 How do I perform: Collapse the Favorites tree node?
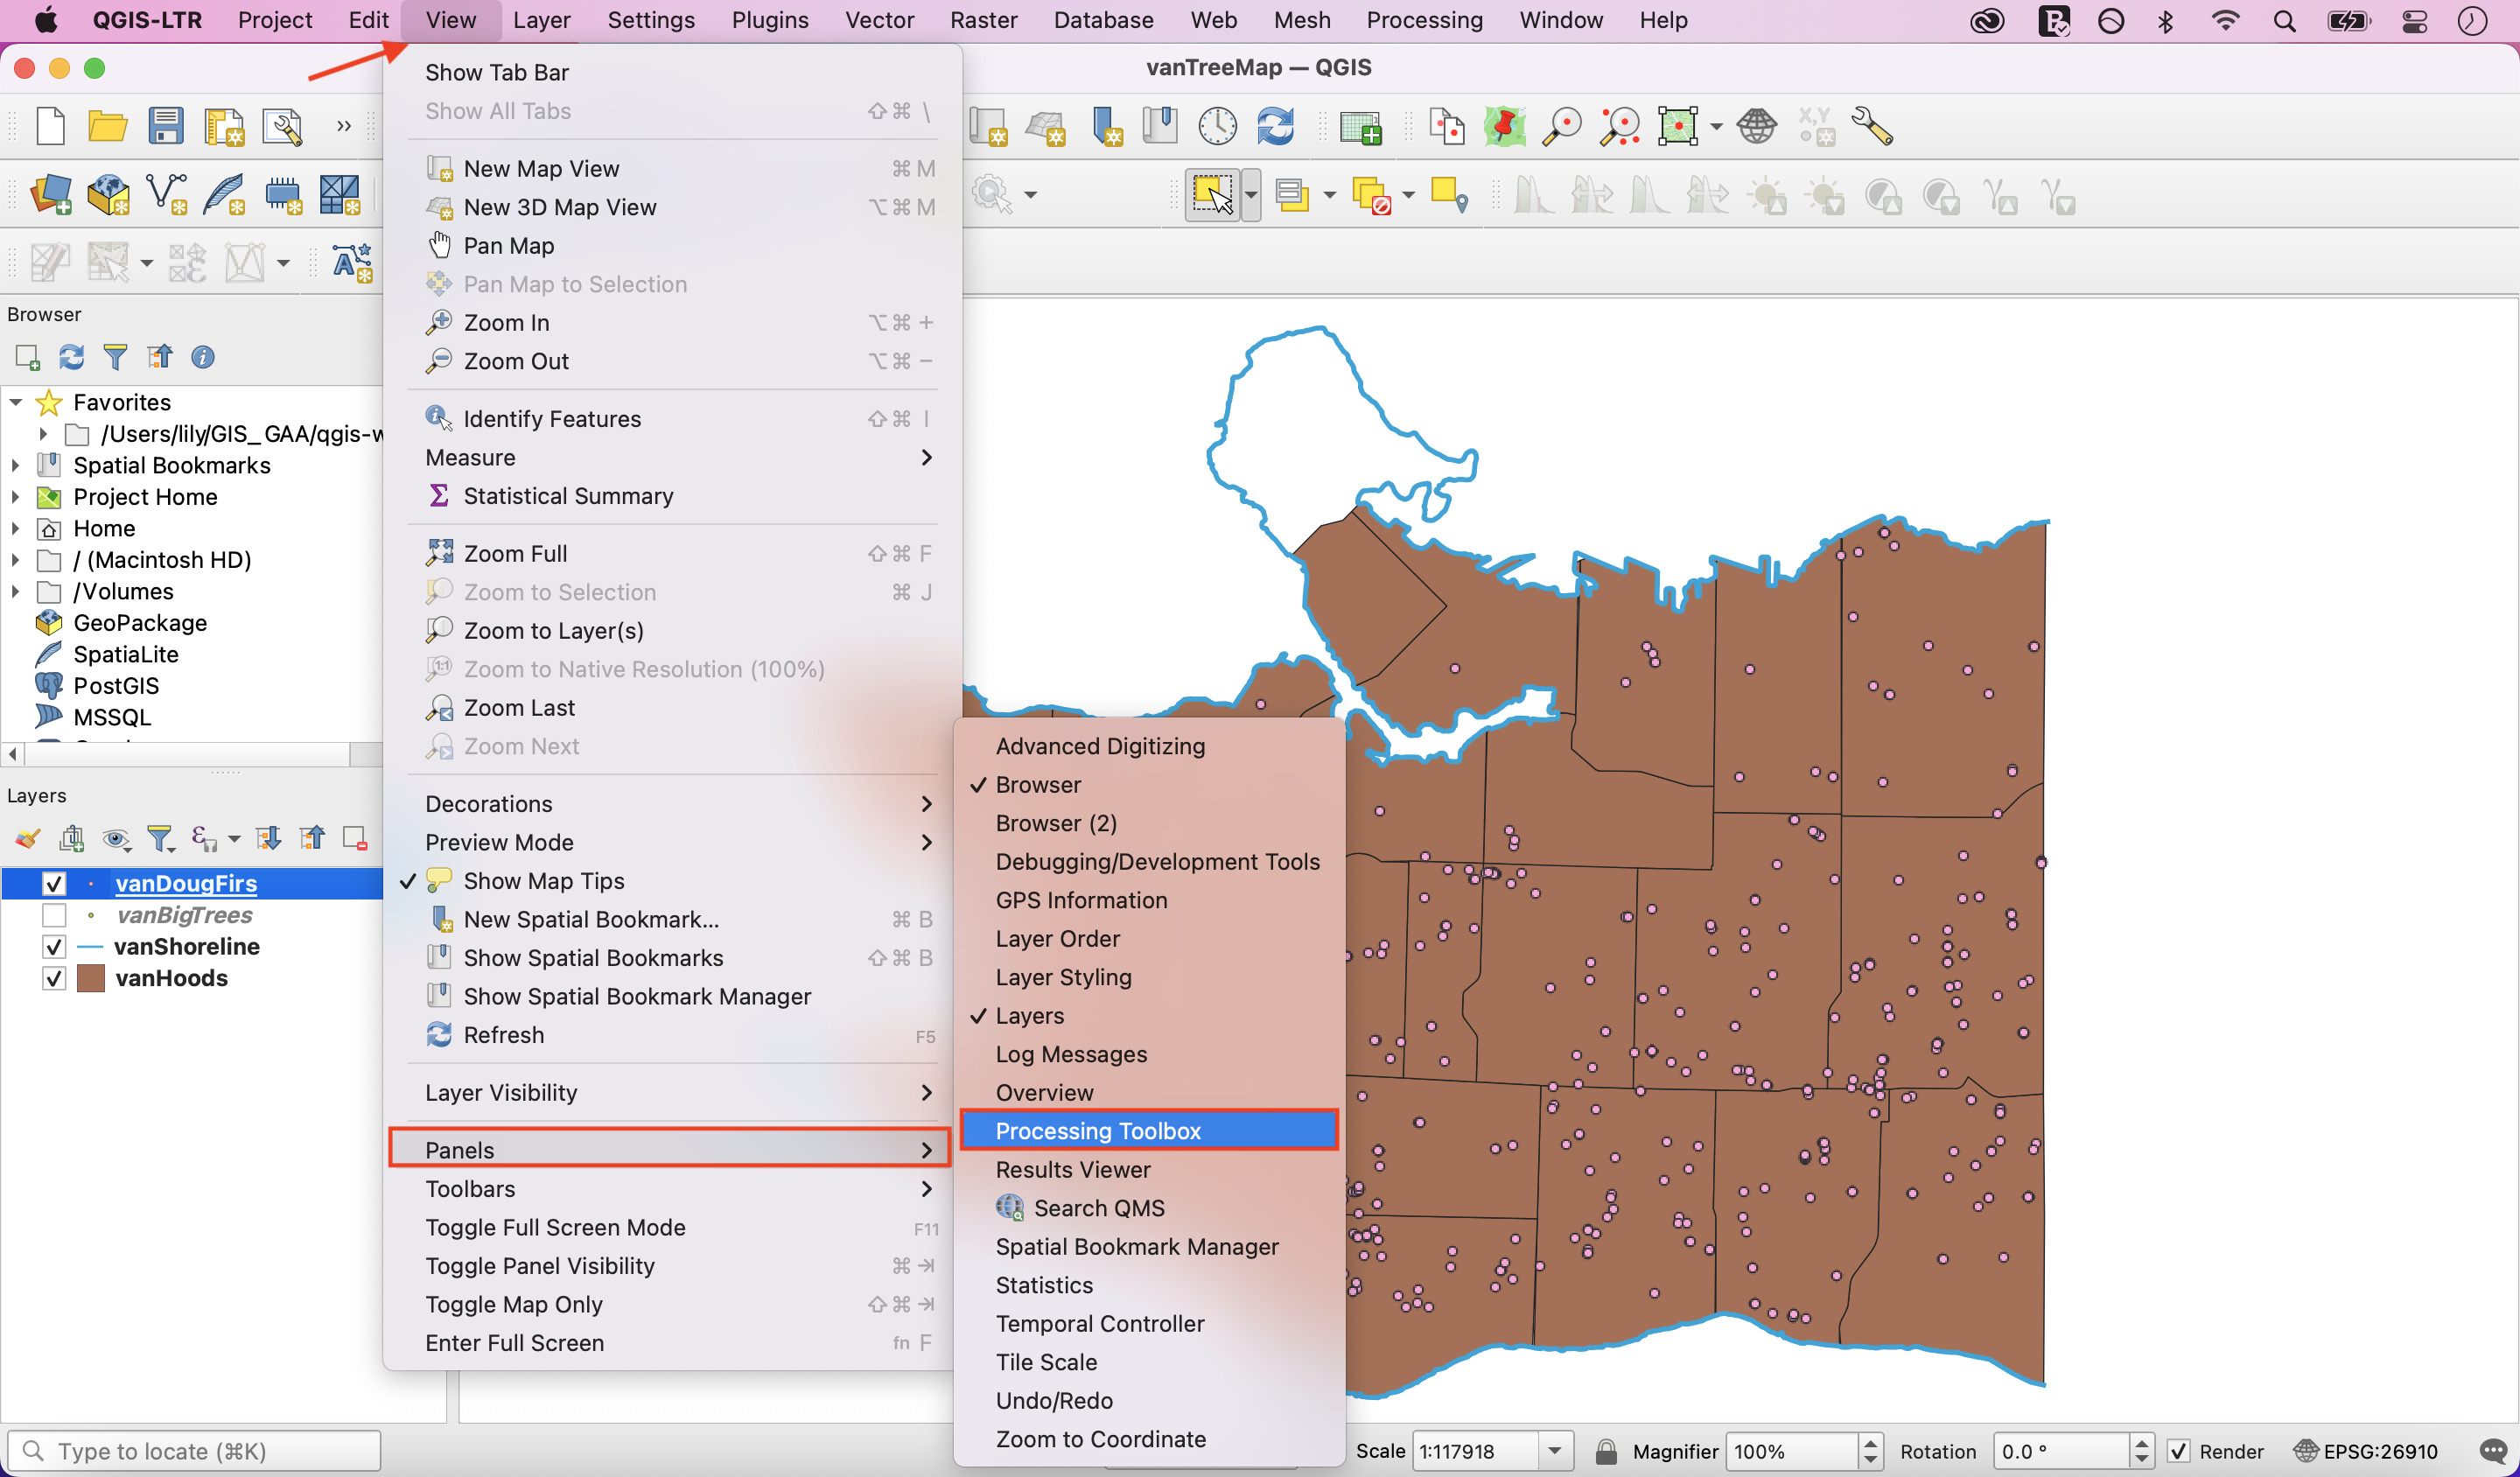coord(16,402)
